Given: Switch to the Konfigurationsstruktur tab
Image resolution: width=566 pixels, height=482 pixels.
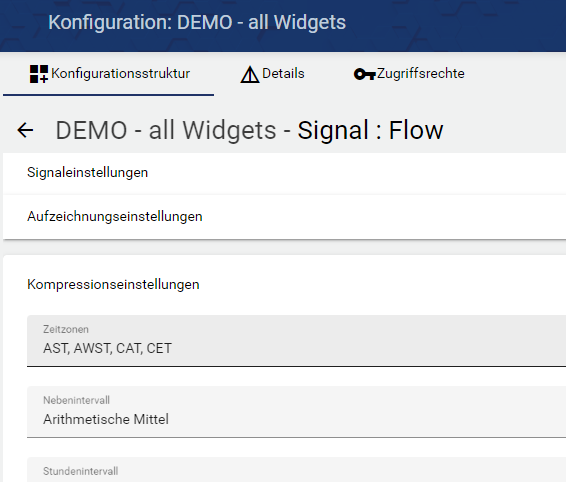Looking at the screenshot, I should coord(108,74).
